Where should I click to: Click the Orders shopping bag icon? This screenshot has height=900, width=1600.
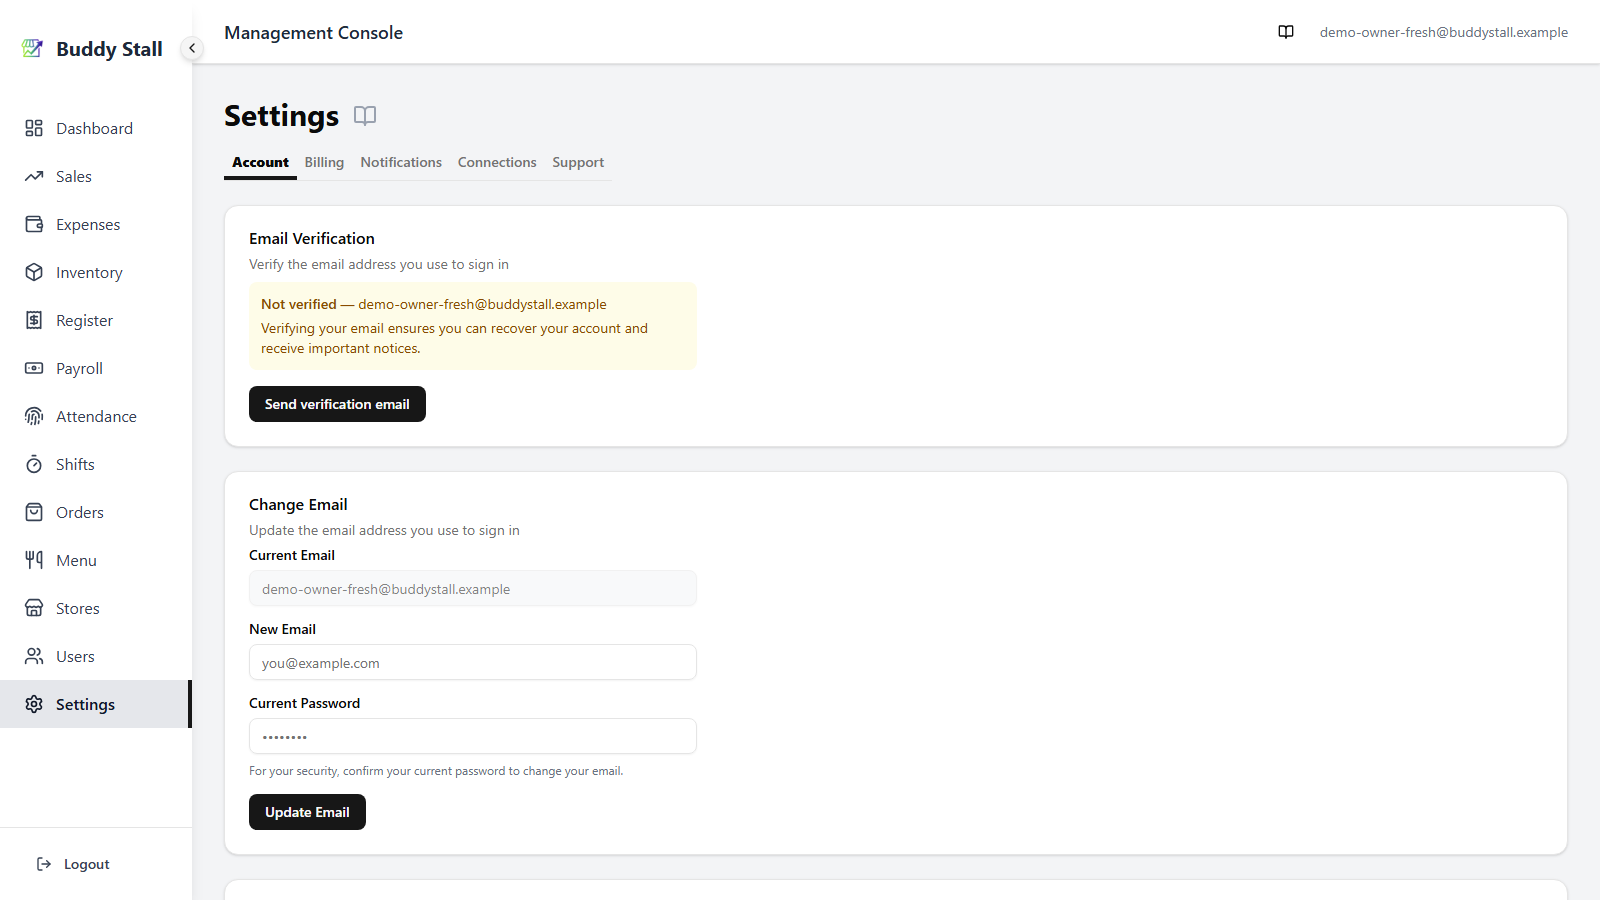click(x=34, y=512)
